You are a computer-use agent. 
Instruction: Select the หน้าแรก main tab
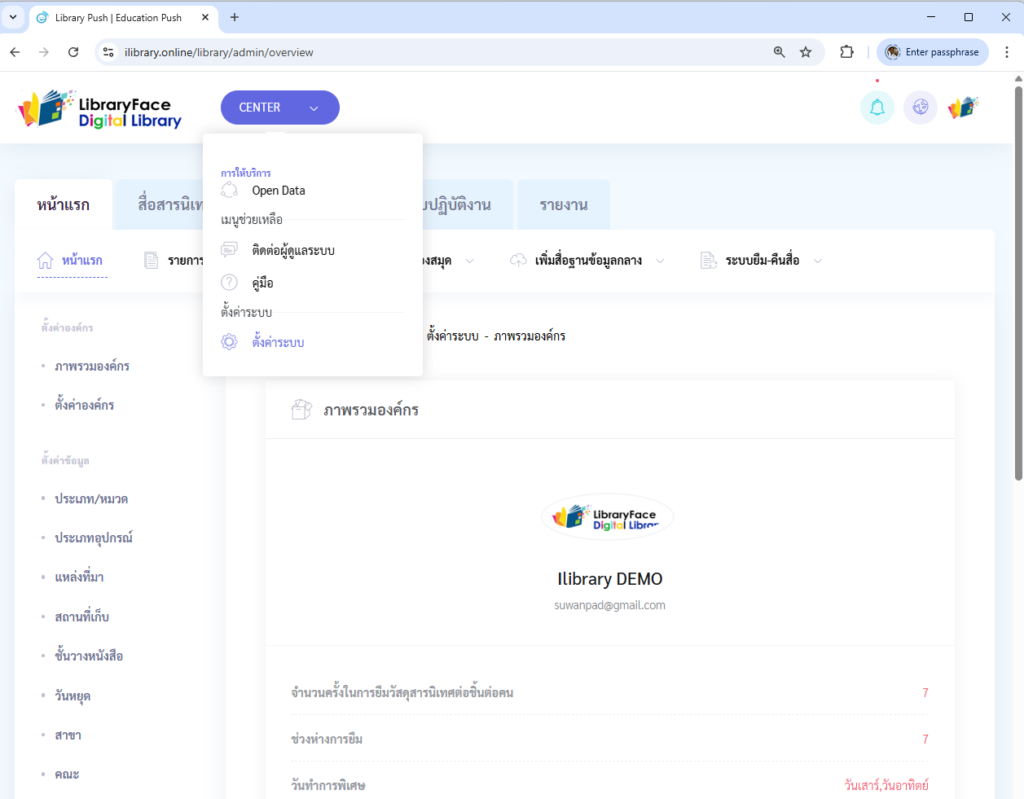tap(63, 205)
